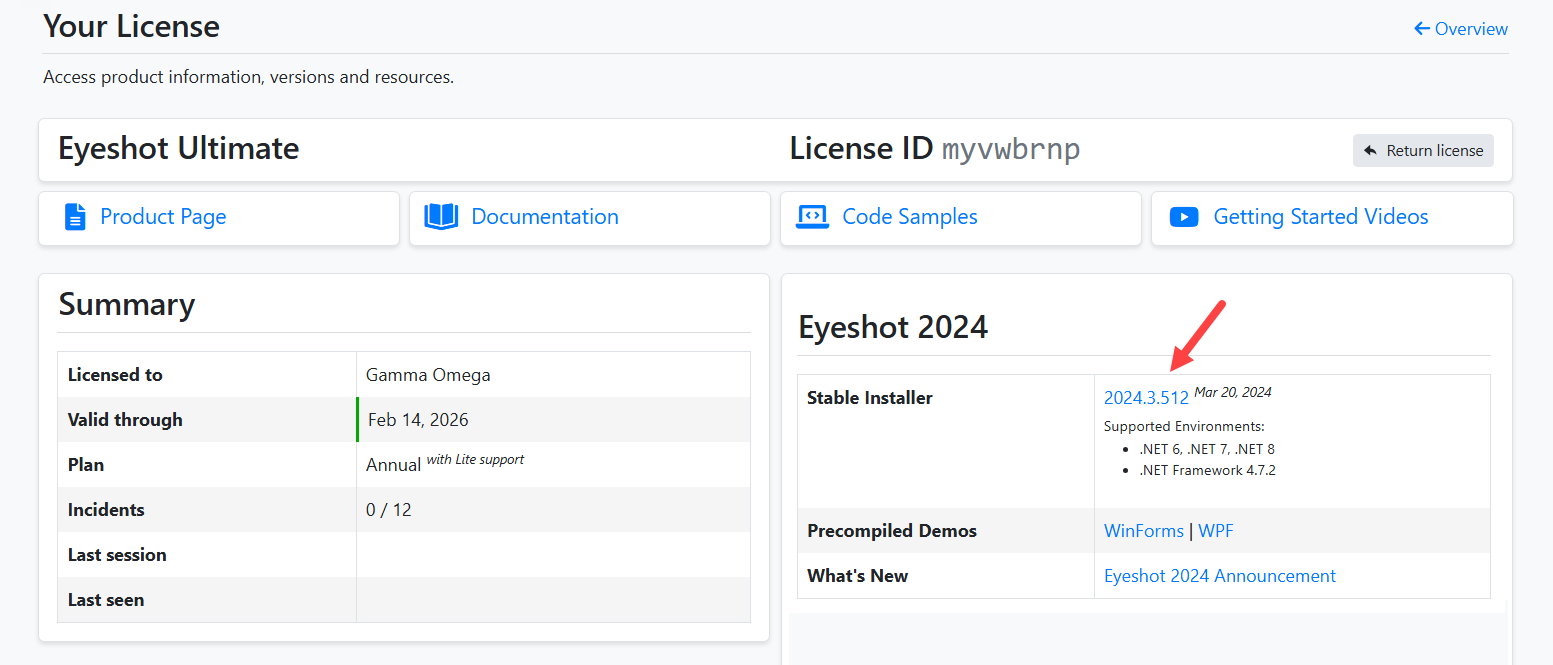Click the Last seen row label
This screenshot has width=1553, height=665.
(x=106, y=600)
